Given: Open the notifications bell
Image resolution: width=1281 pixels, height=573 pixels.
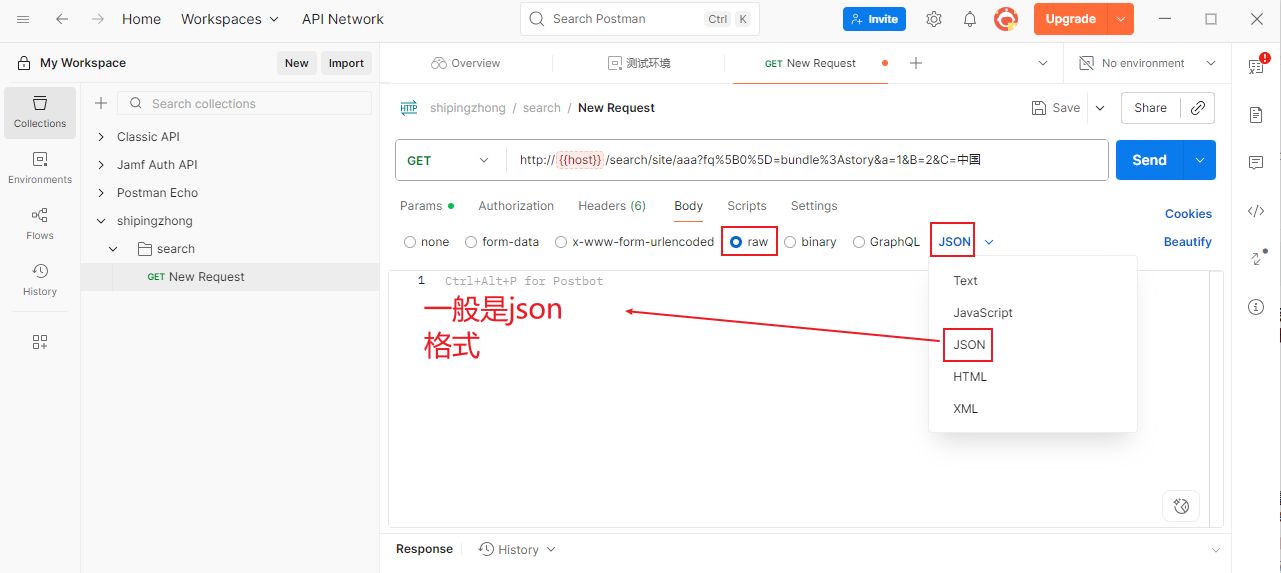Looking at the screenshot, I should (x=970, y=19).
